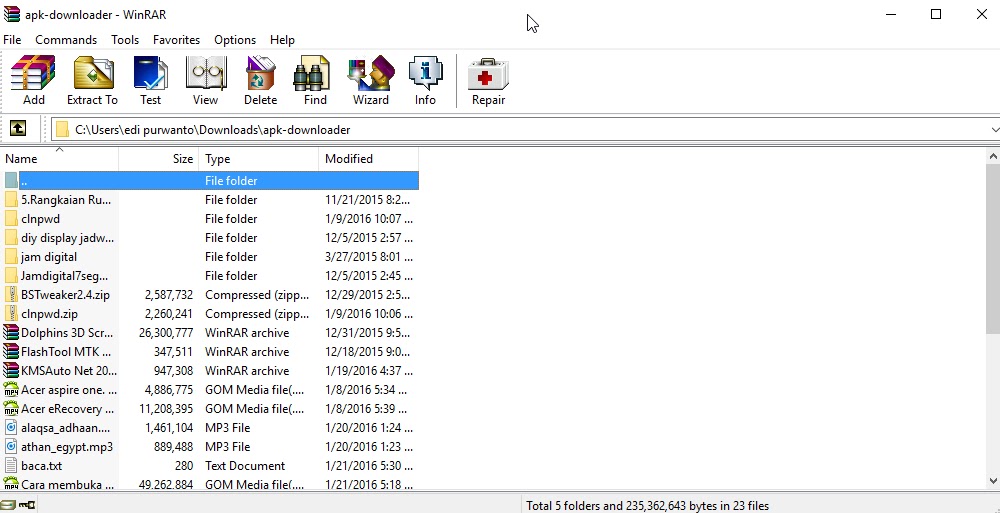1000x513 pixels.
Task: Open the Favorites menu
Action: [177, 40]
